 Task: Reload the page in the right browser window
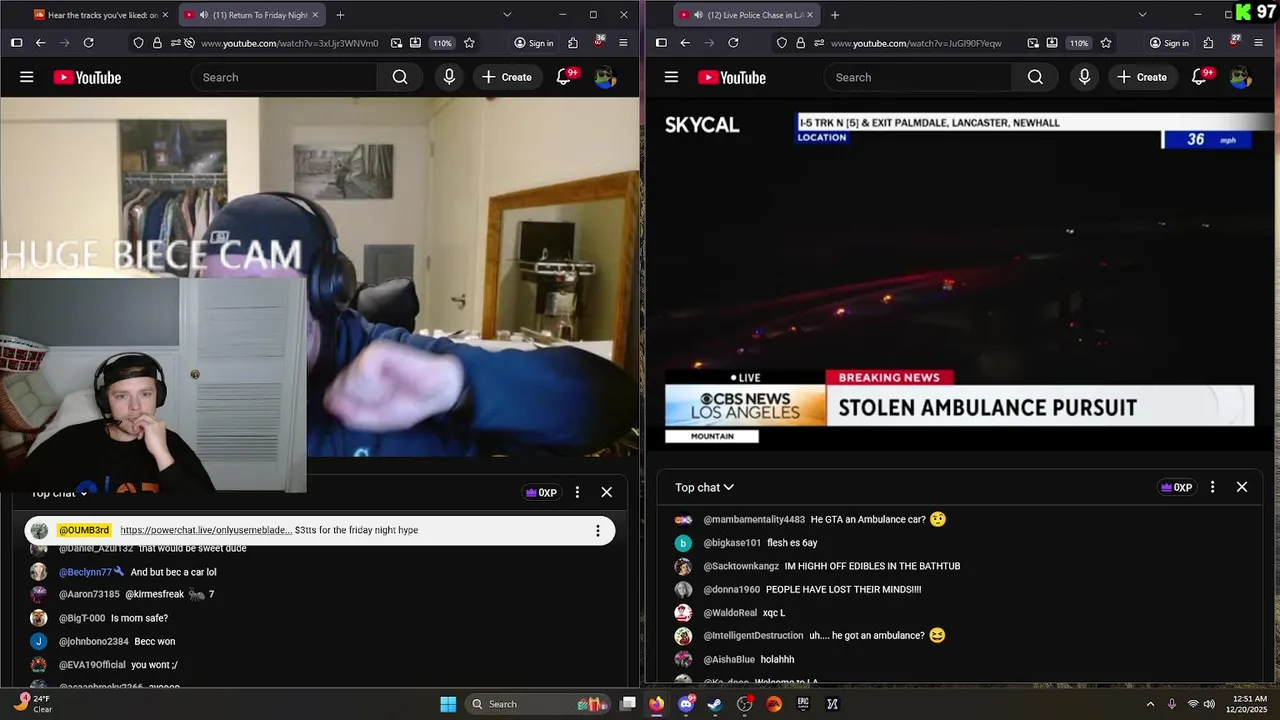[733, 43]
